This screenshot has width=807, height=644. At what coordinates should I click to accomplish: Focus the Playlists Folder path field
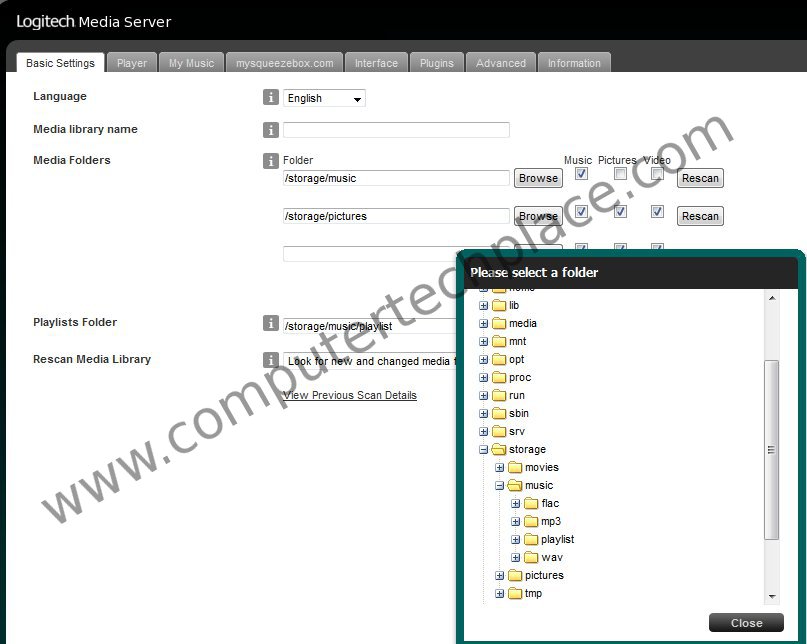click(370, 326)
